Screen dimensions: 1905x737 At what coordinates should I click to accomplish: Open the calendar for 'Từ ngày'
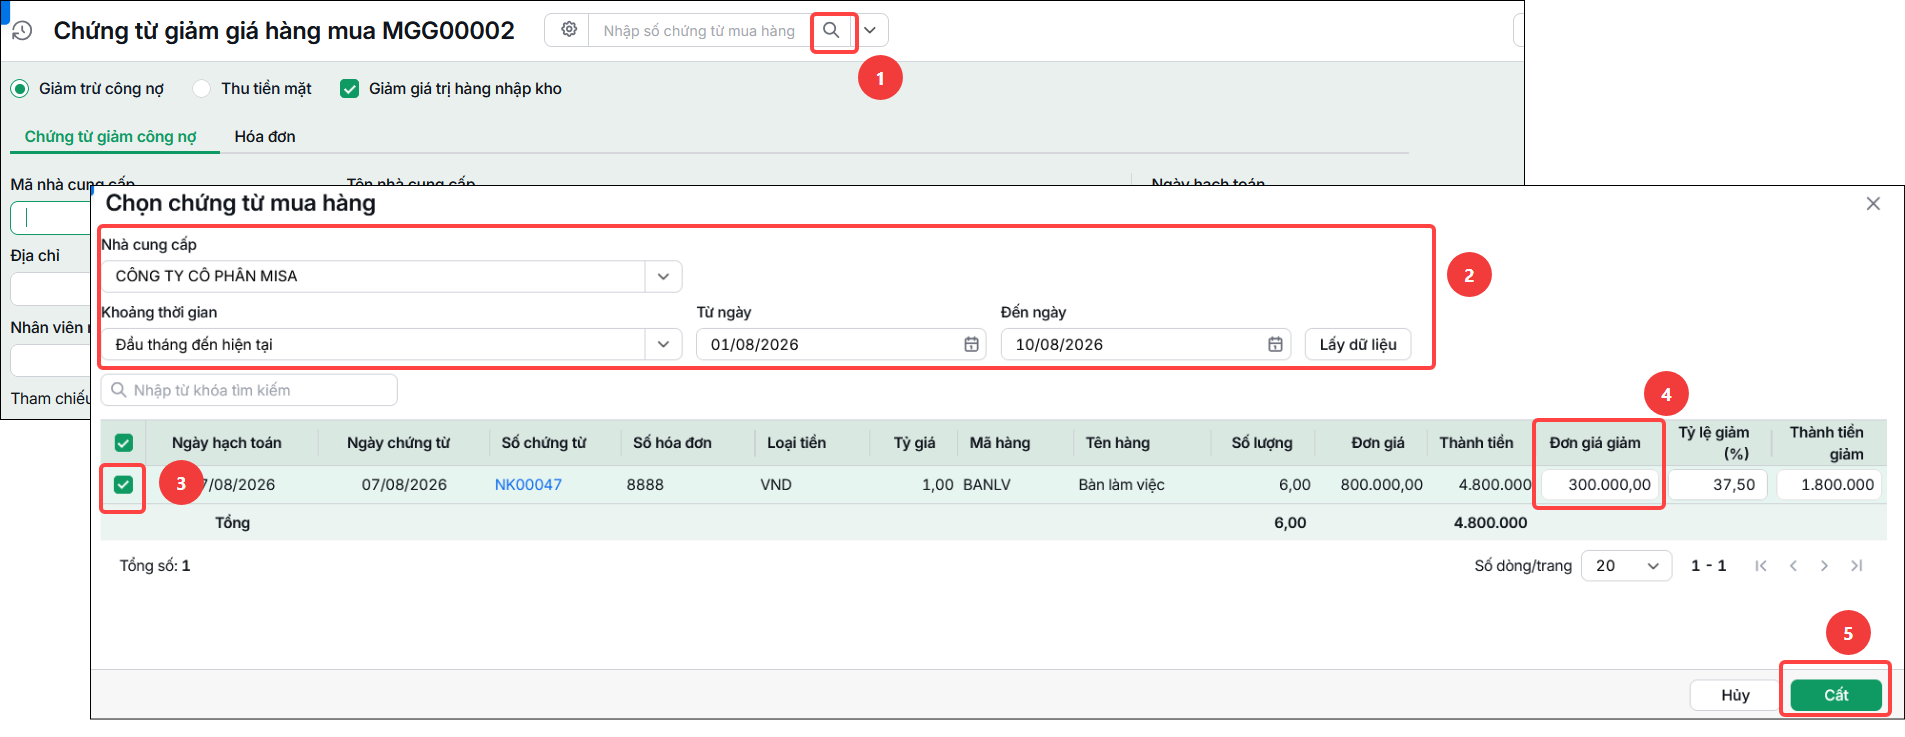(971, 344)
